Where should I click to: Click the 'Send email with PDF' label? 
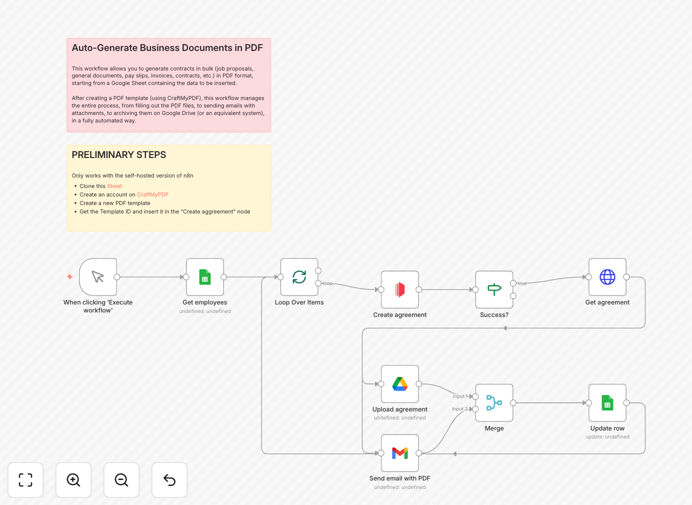coord(400,478)
